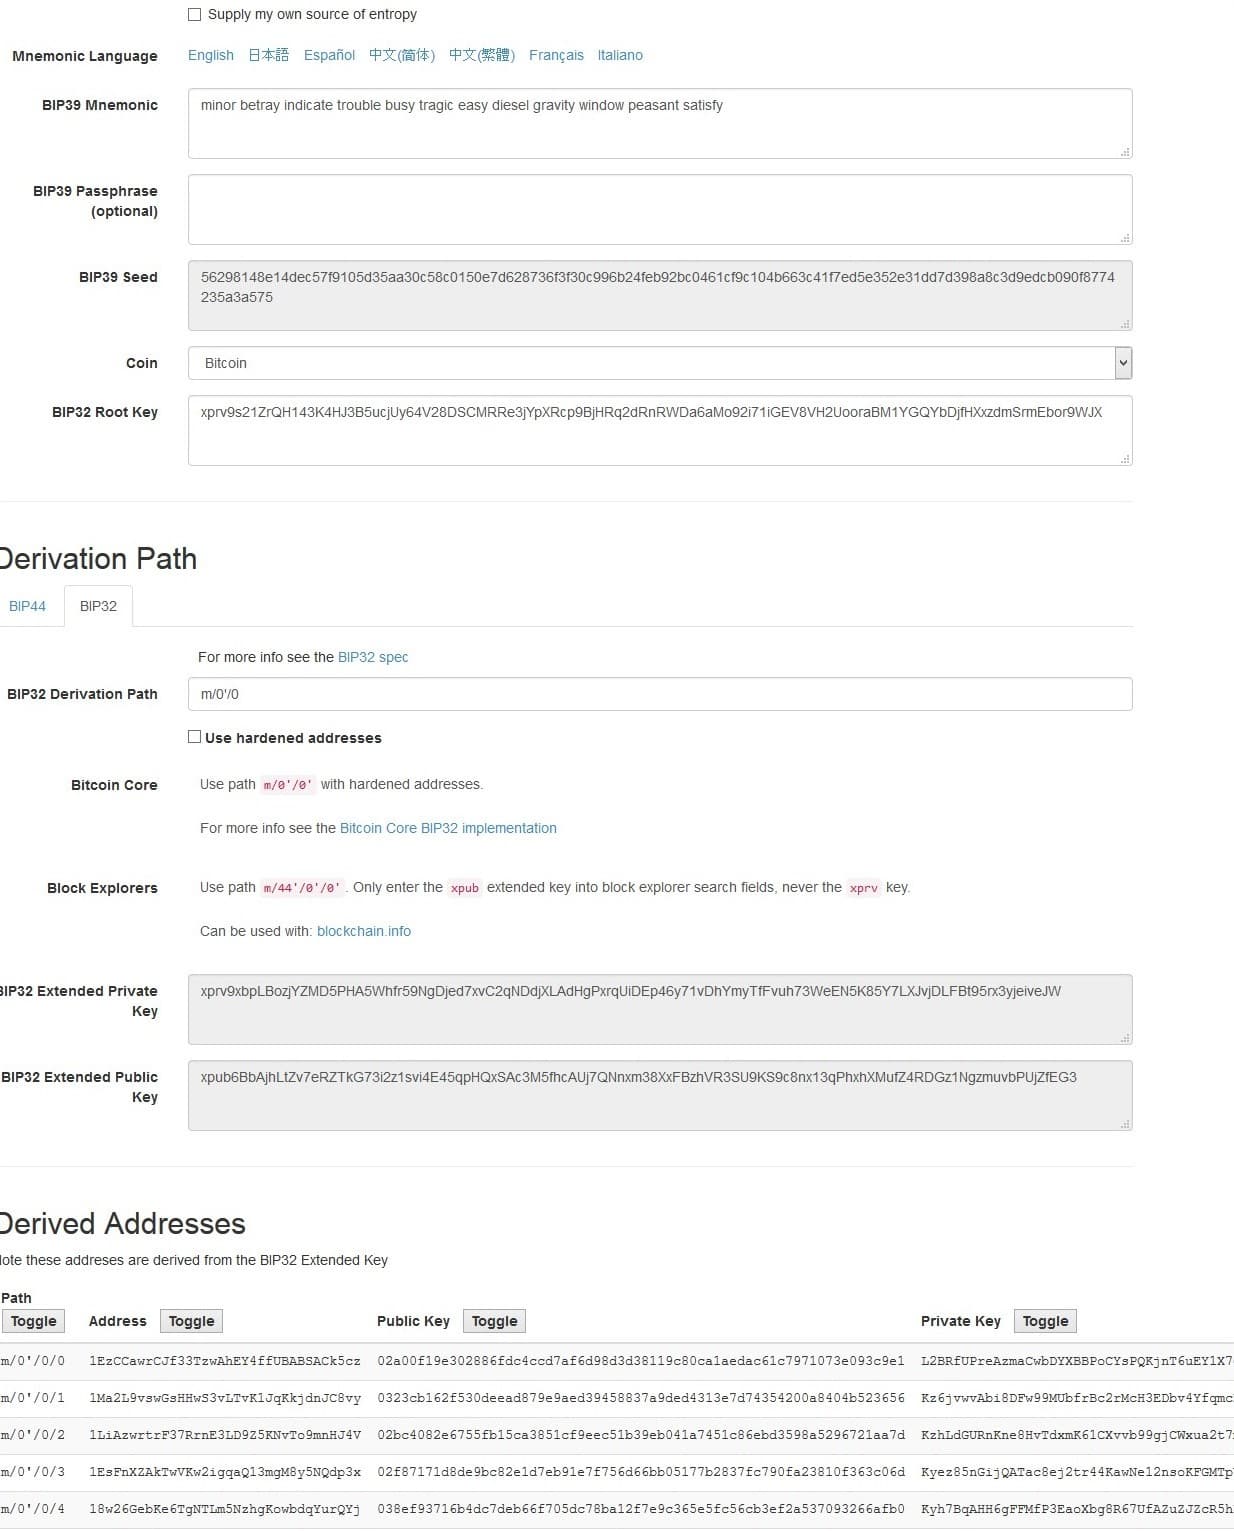
Task: Open Bitcoin Core BIP32 implementation link
Action: pyautogui.click(x=448, y=828)
